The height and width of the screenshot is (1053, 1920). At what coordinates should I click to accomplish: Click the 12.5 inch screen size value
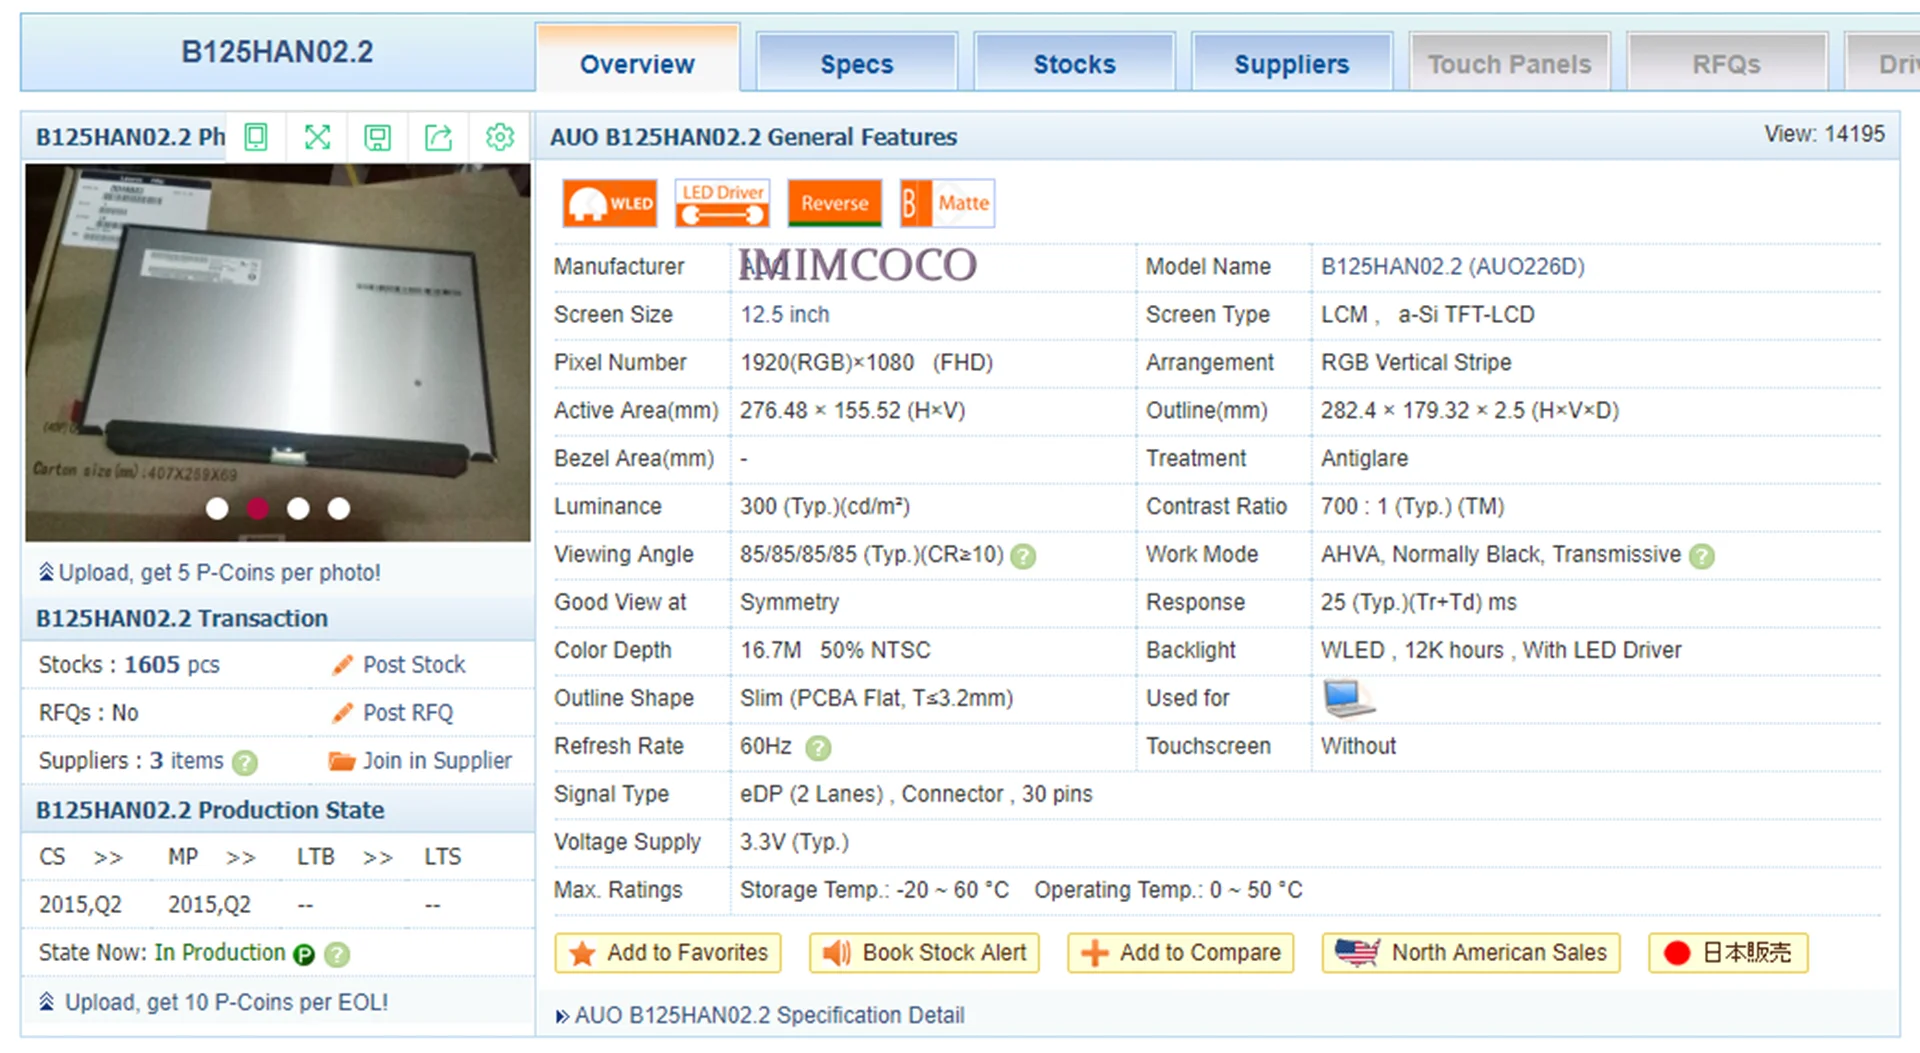tap(785, 315)
